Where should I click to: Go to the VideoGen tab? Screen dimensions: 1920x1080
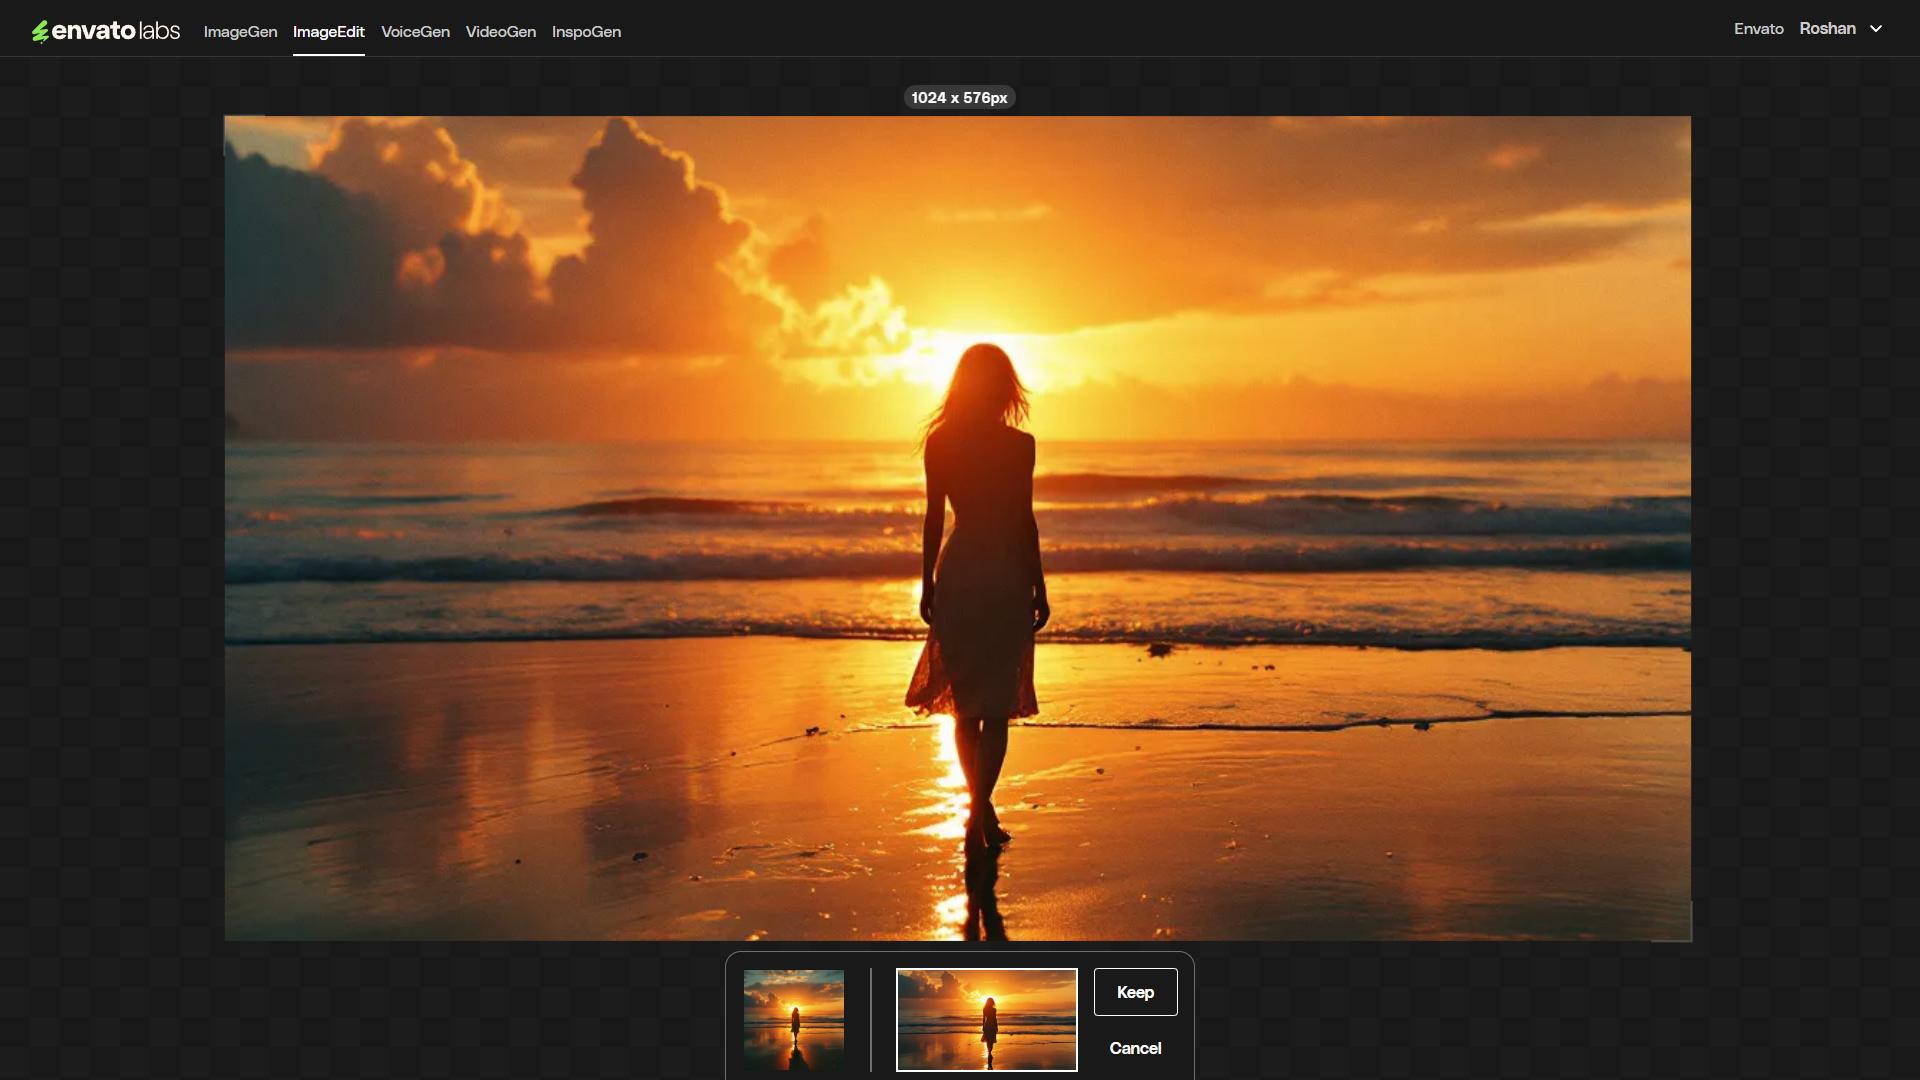tap(500, 32)
